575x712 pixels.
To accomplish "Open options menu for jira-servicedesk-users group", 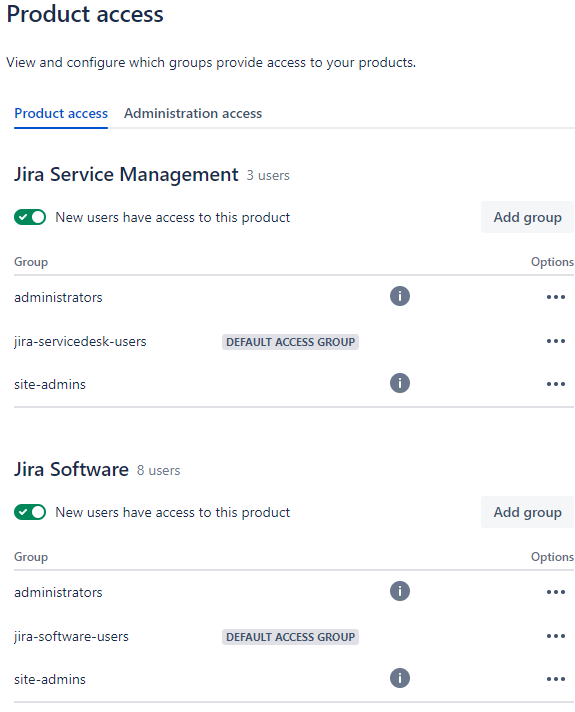I will pos(555,341).
